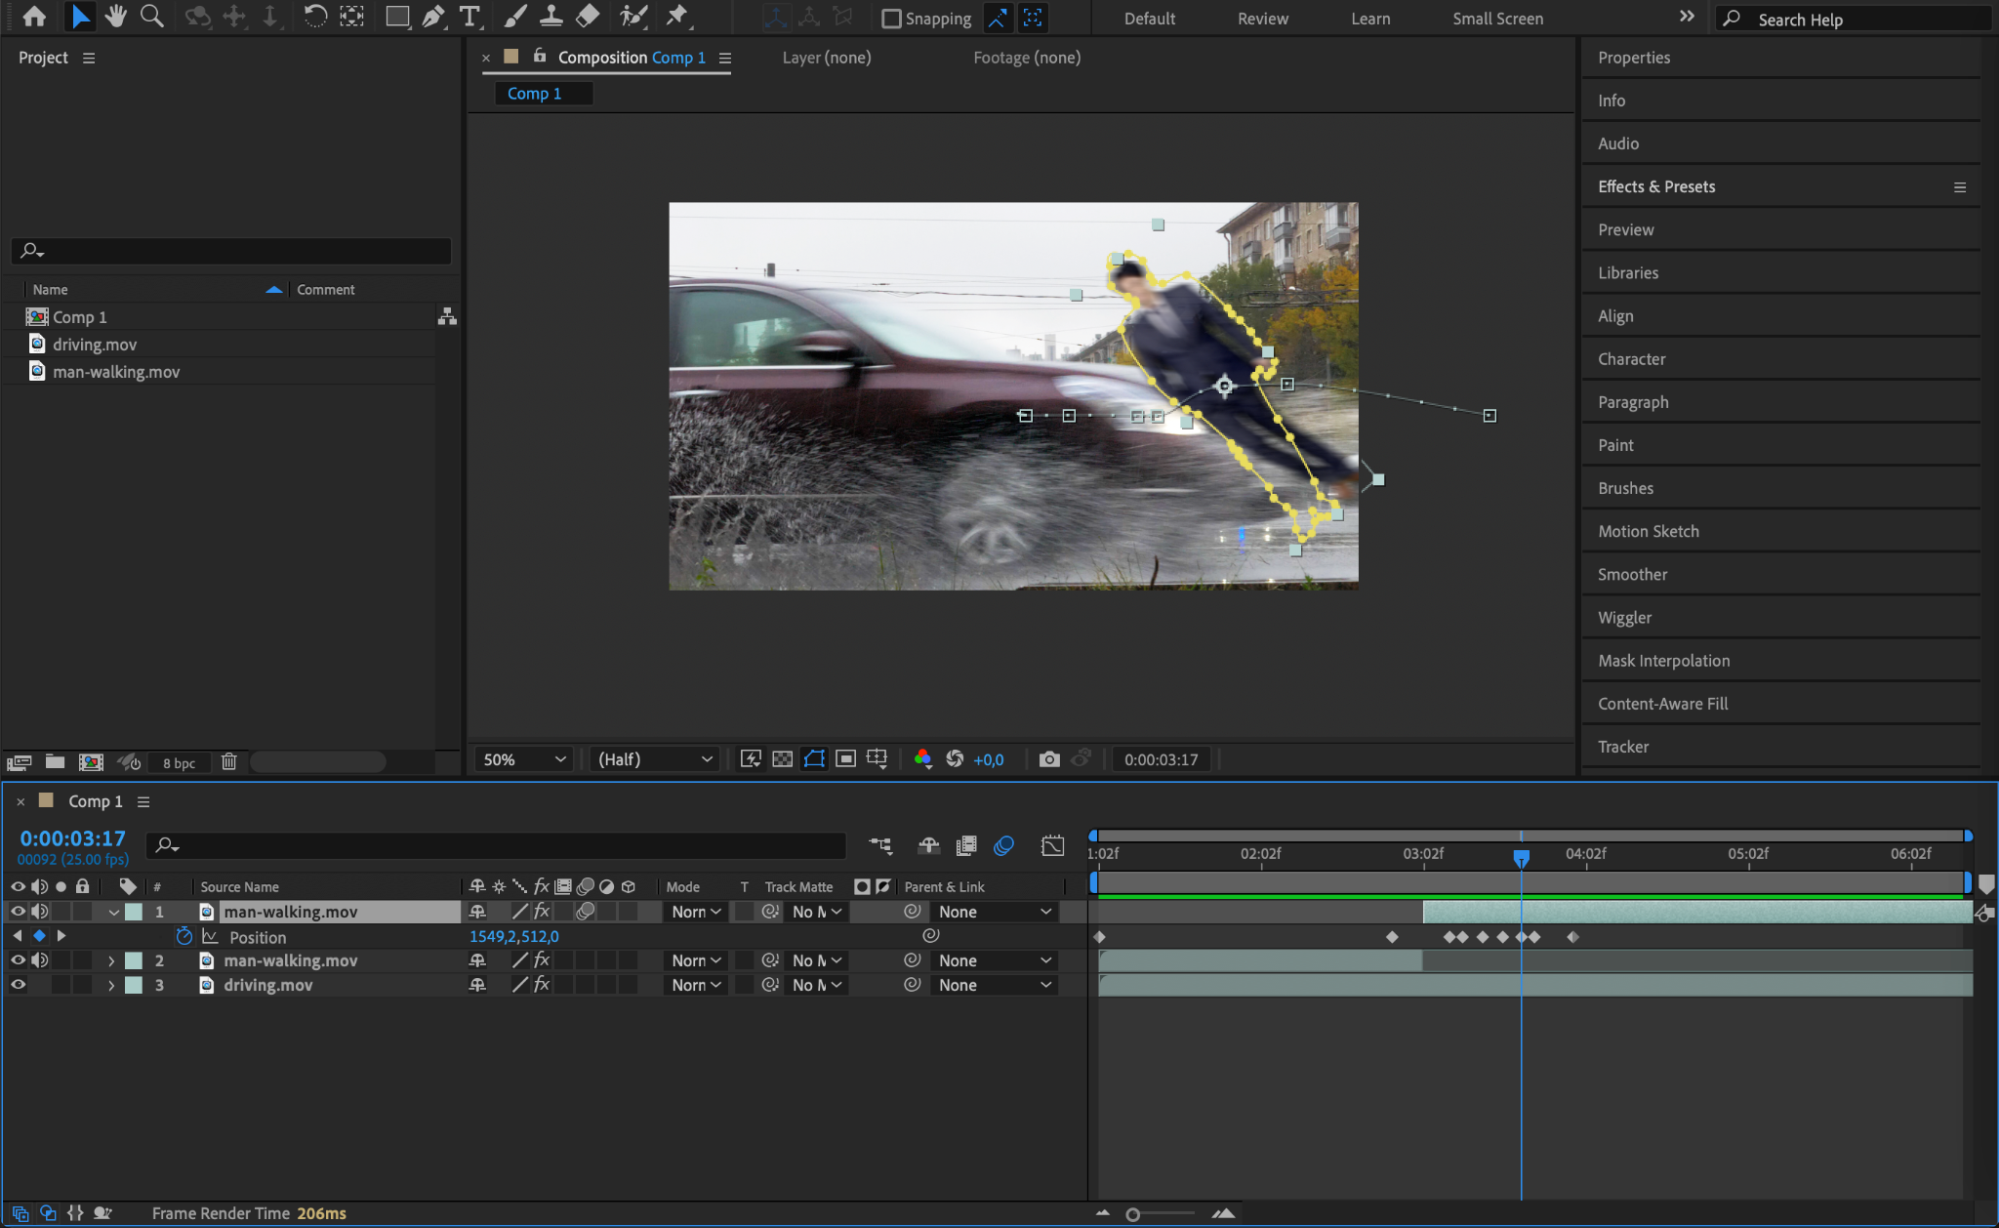Choose the Type tool
Screen dimensions: 1999x1228
click(469, 17)
